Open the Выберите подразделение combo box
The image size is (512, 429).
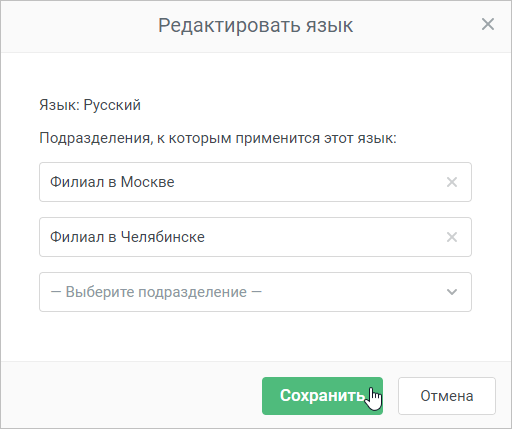pyautogui.click(x=255, y=292)
